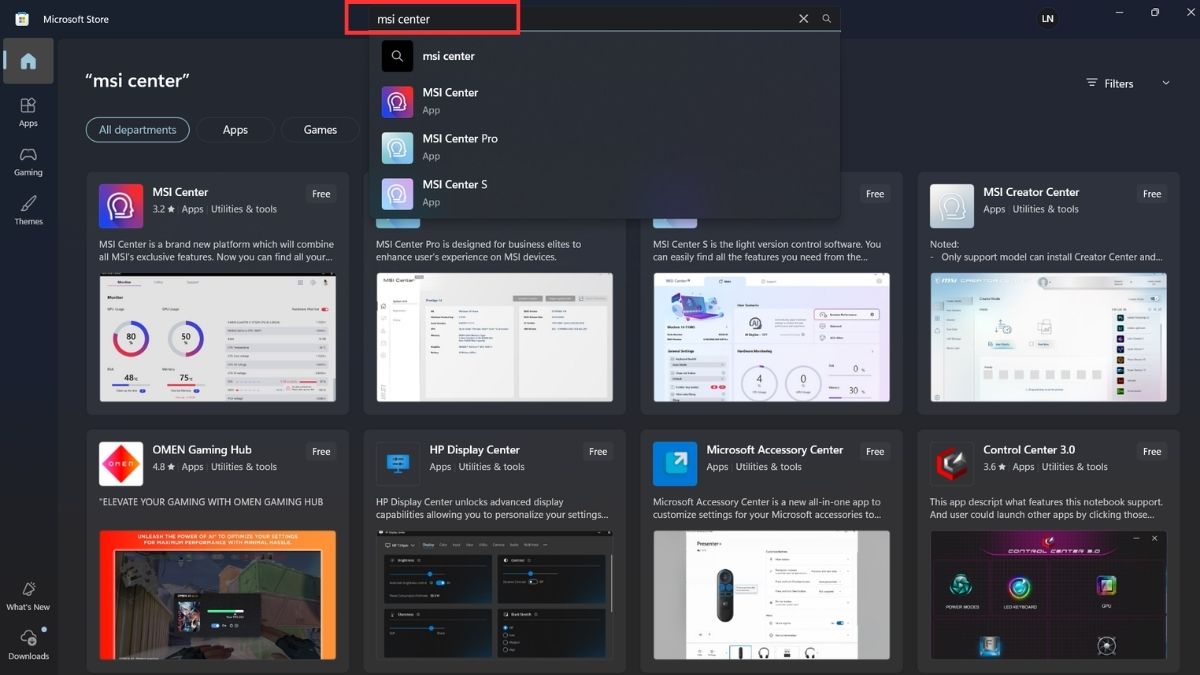
Task: Choose MSI Center S suggestion entry
Action: (605, 194)
